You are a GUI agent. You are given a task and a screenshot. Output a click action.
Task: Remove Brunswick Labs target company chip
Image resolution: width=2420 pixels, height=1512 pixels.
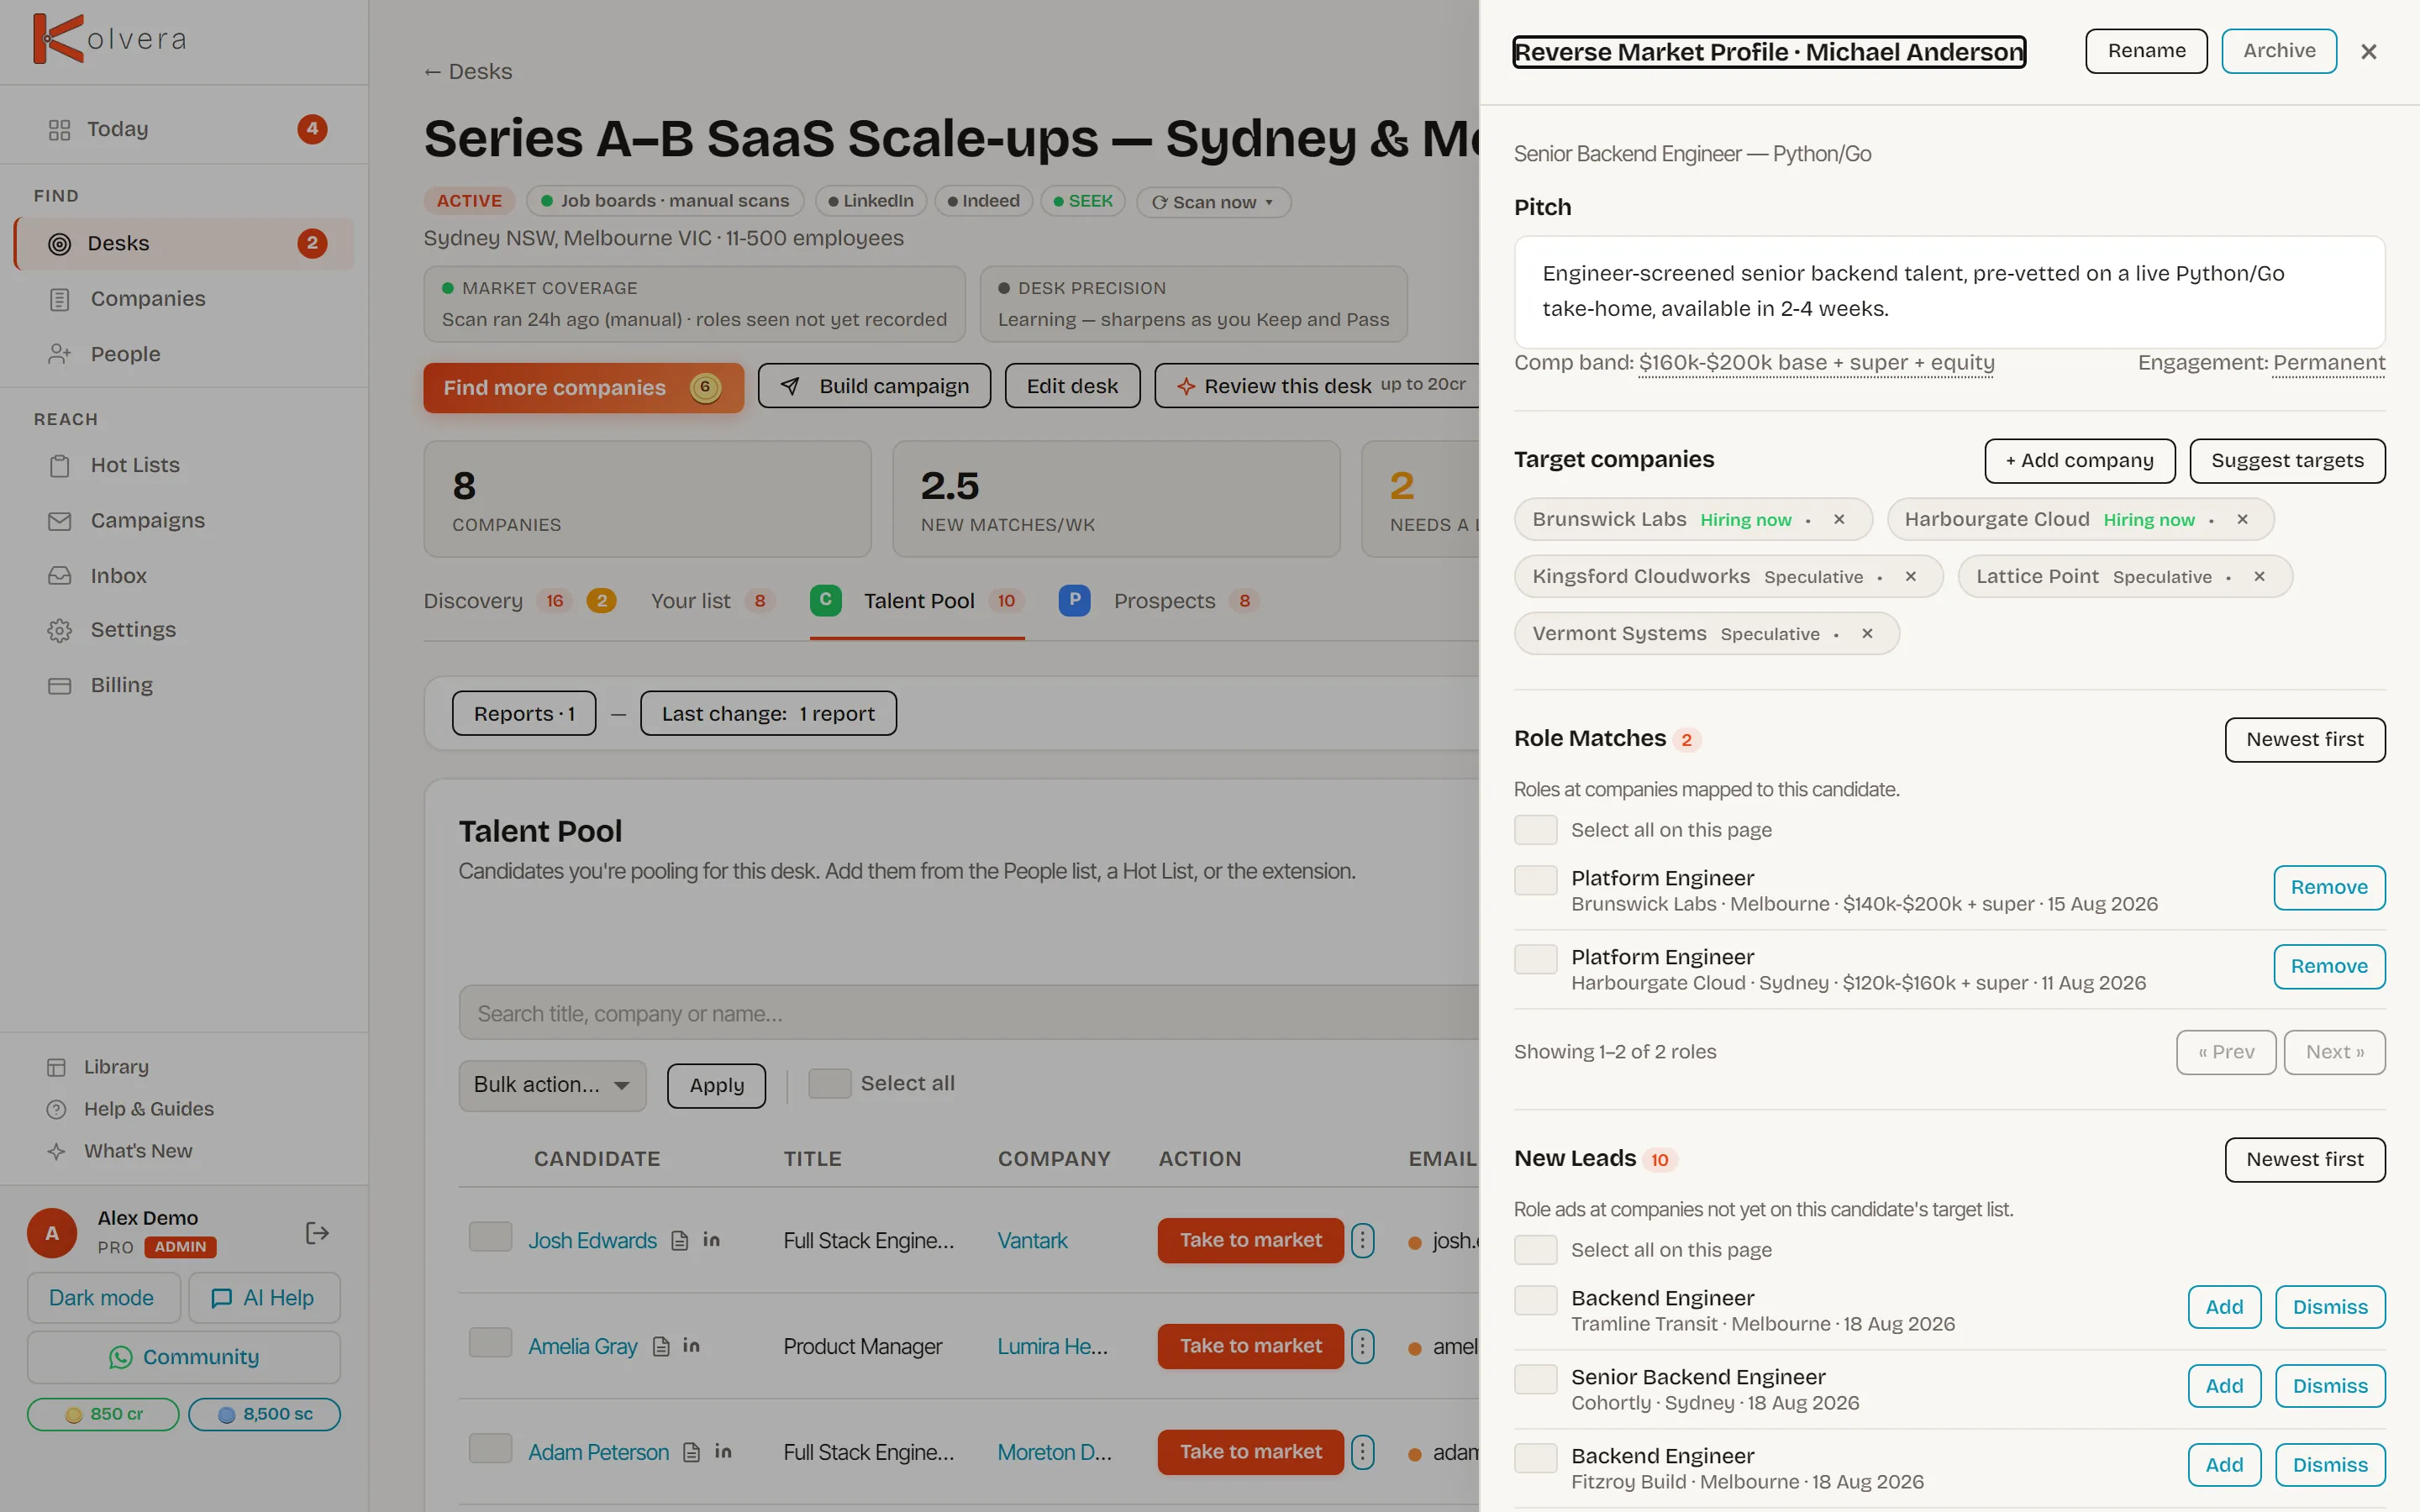tap(1839, 519)
